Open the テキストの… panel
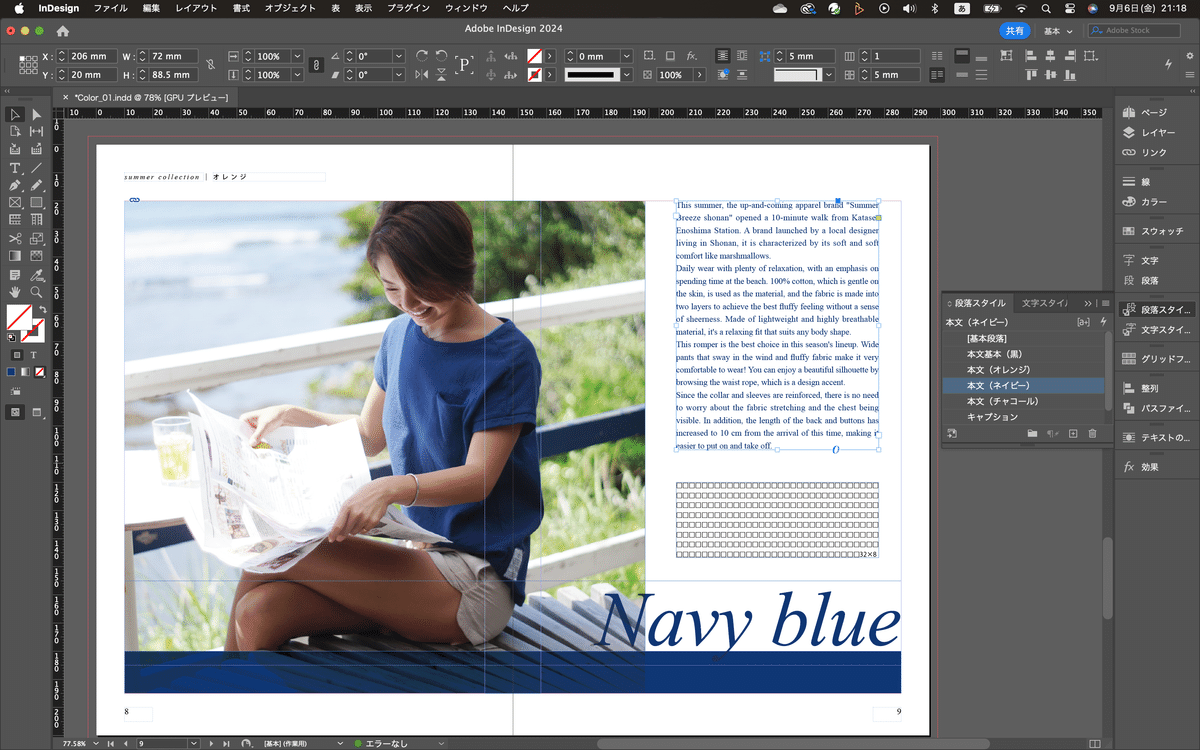Image resolution: width=1200 pixels, height=750 pixels. [x=1155, y=437]
